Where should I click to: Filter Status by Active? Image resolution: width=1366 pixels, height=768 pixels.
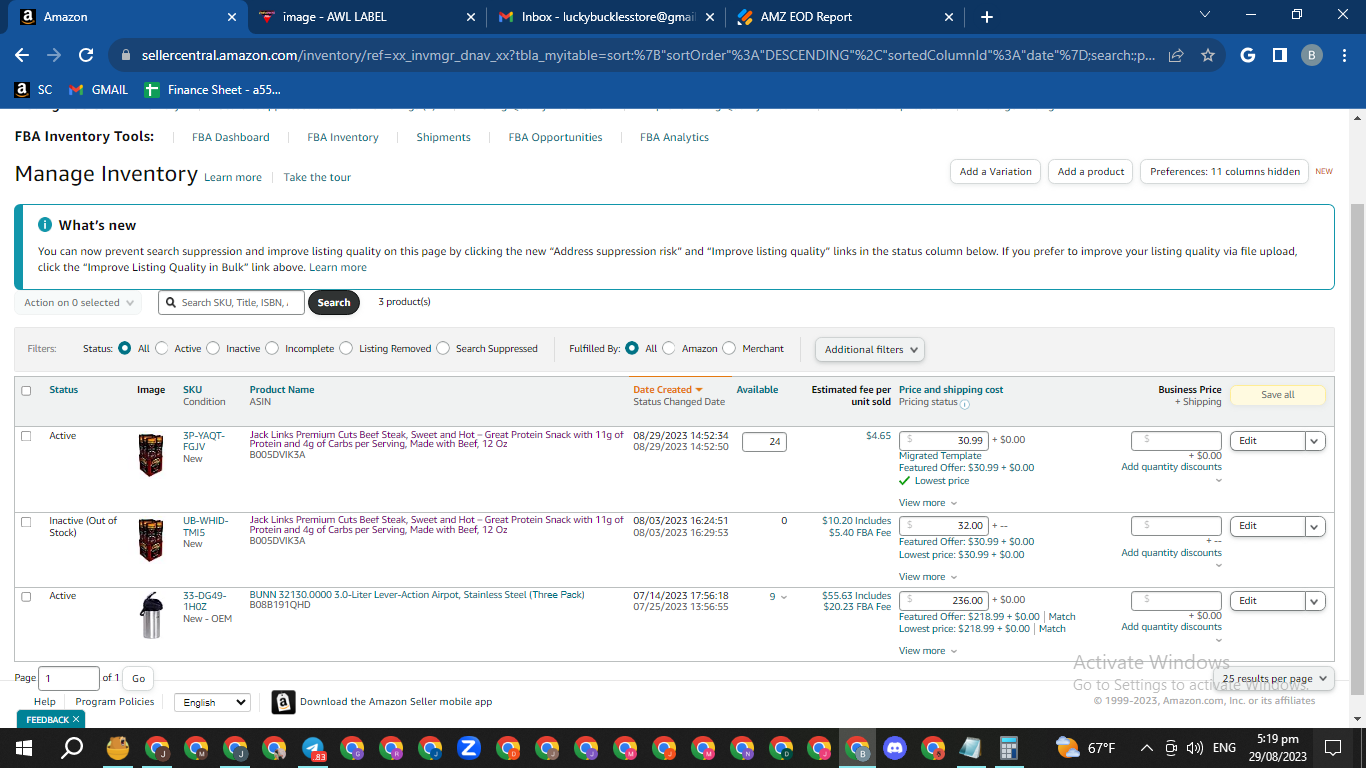tap(162, 349)
